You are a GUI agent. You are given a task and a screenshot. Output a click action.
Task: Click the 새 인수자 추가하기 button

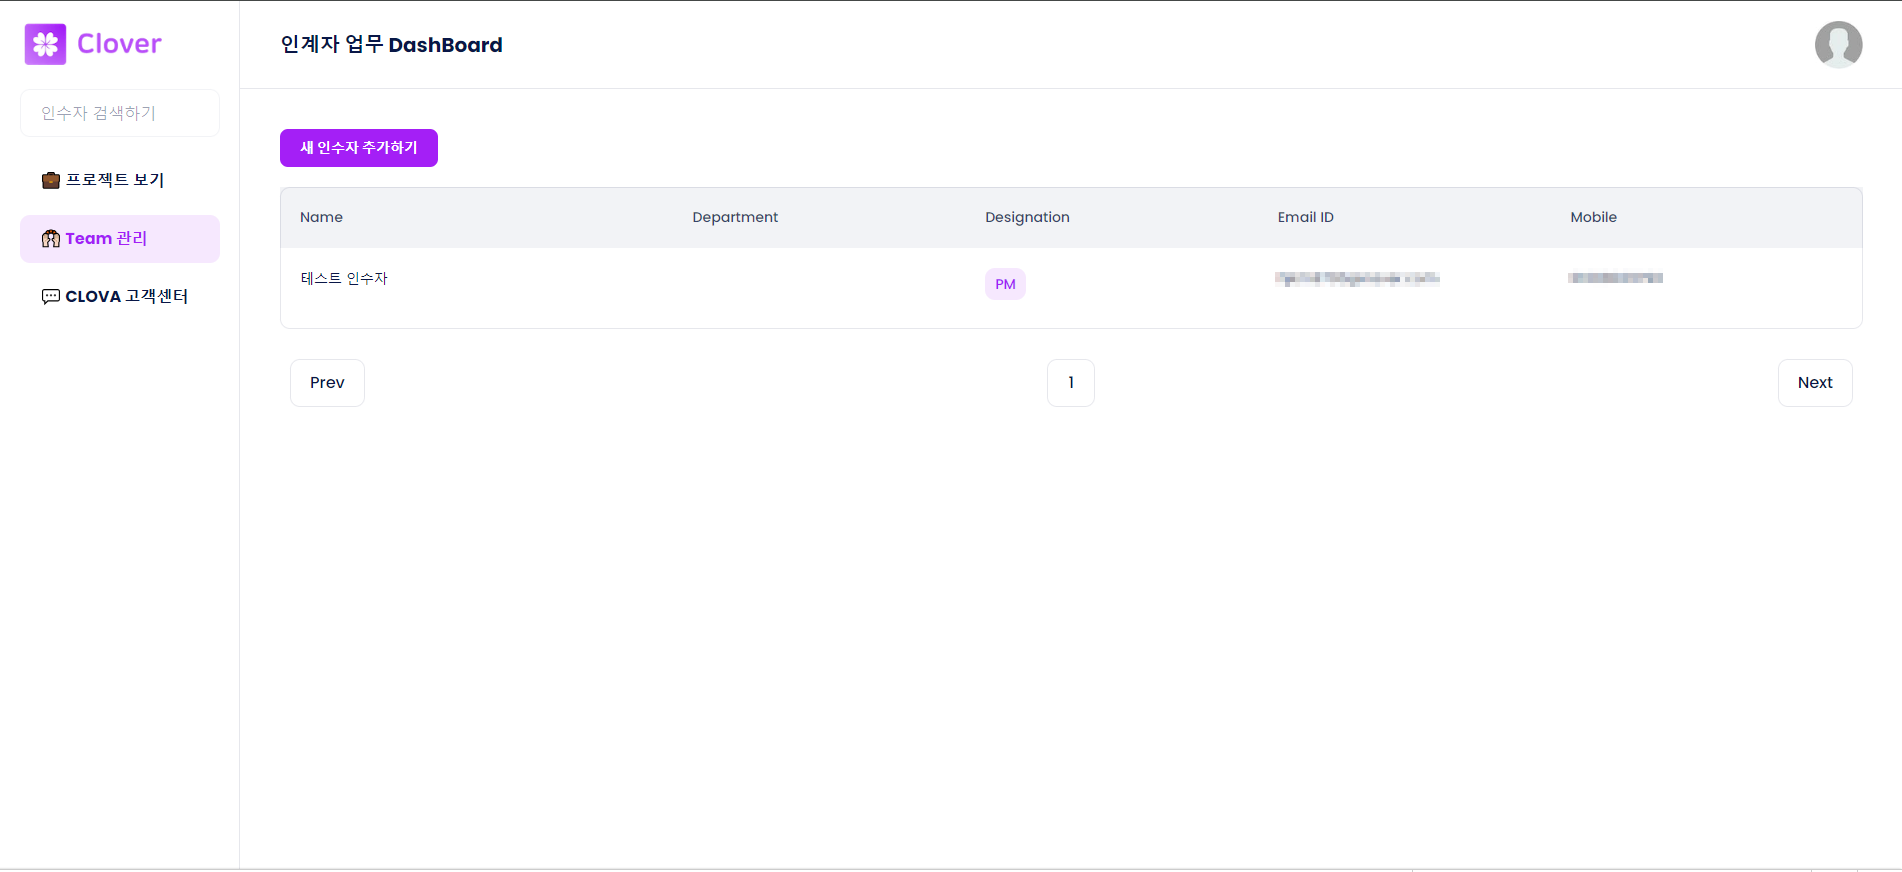(x=359, y=148)
